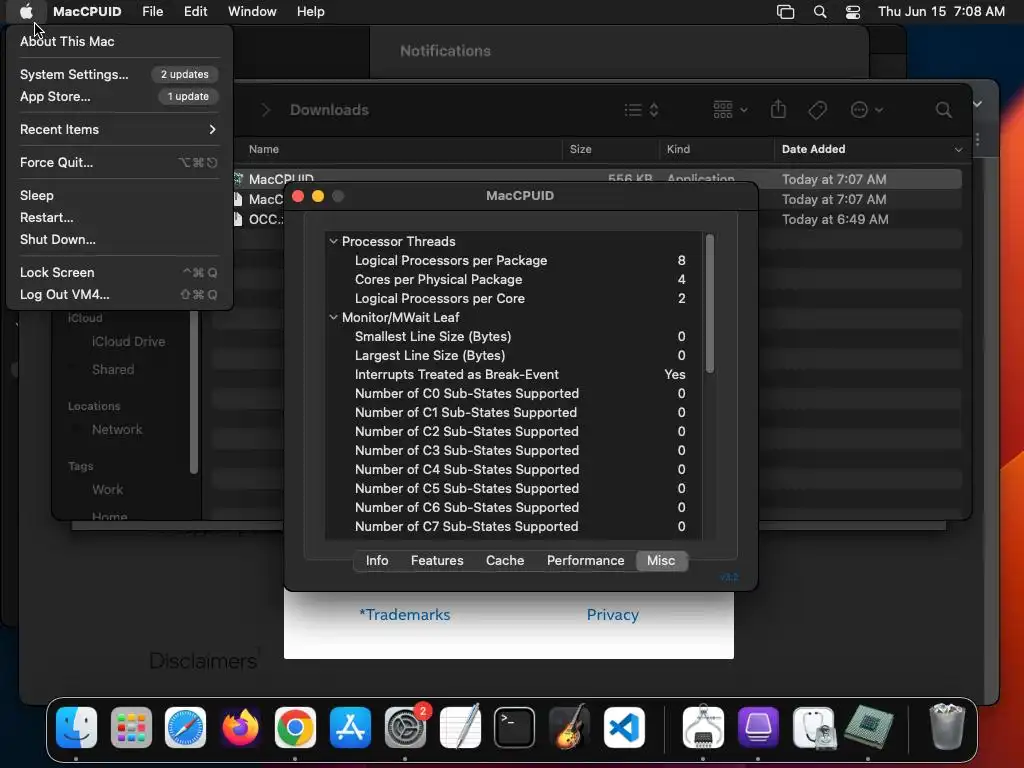The height and width of the screenshot is (768, 1024).
Task: Open System Settings Dock icon with badge
Action: point(405,727)
